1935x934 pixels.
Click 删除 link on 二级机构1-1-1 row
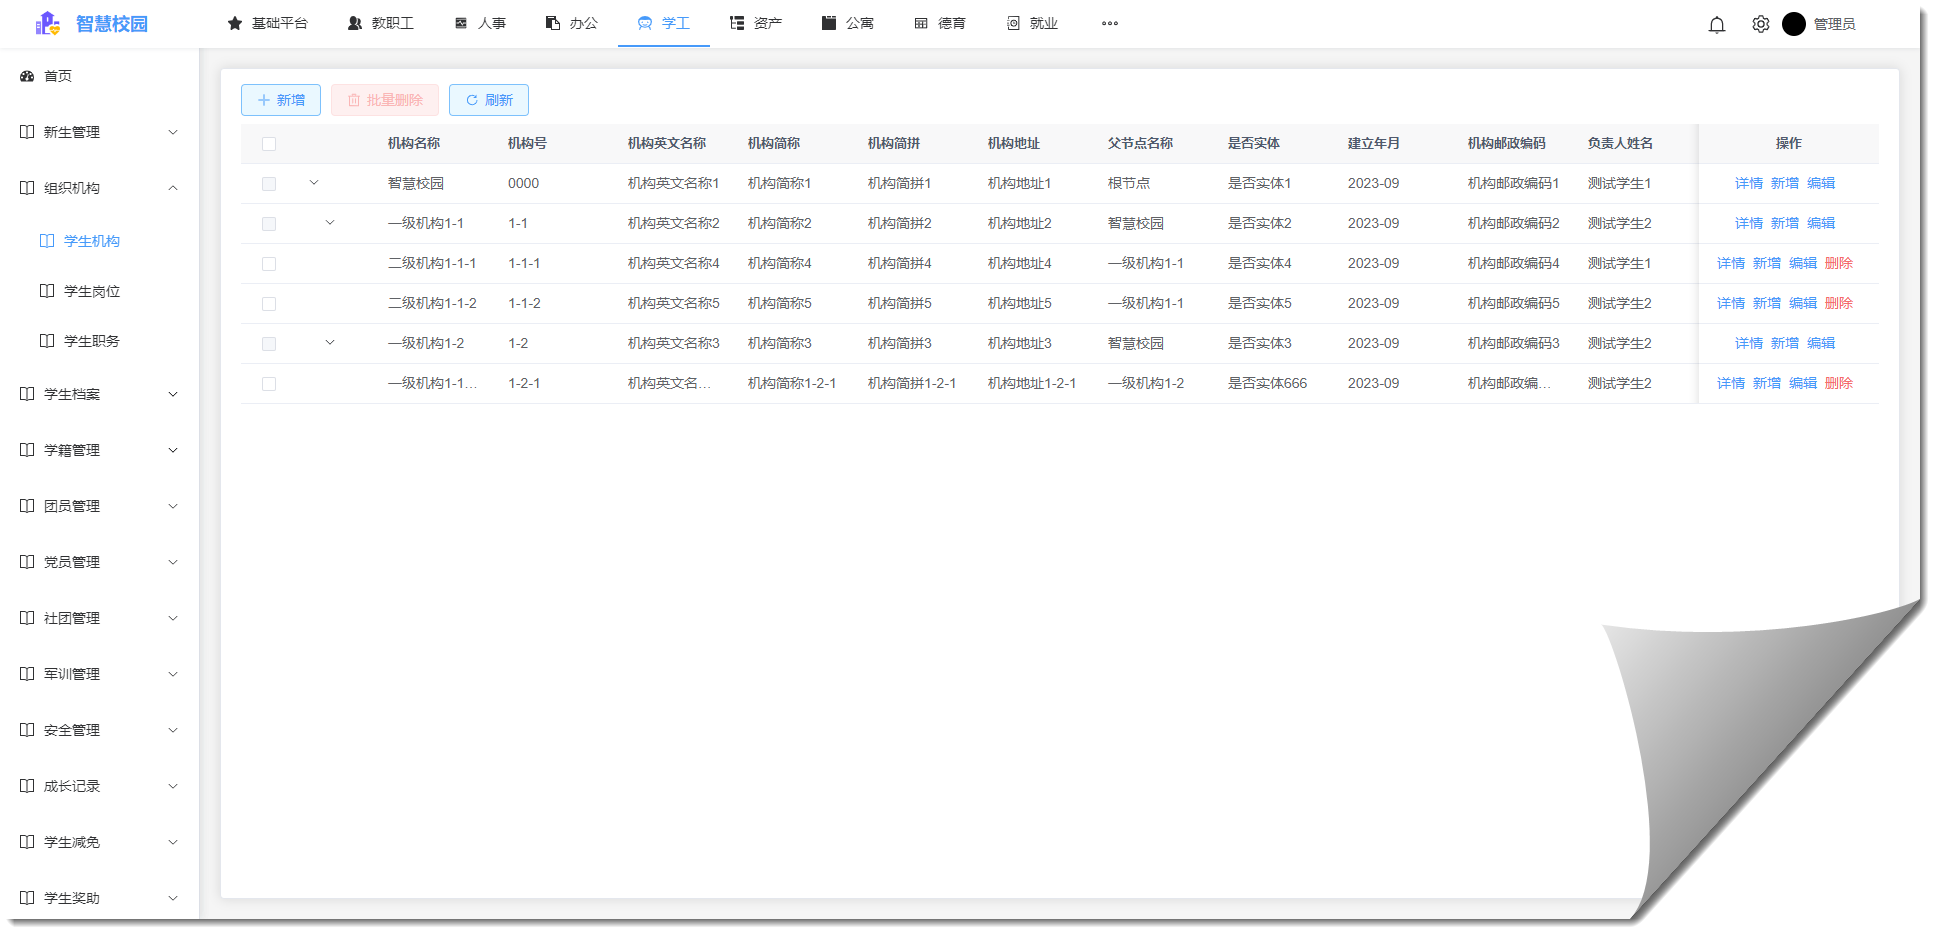(x=1839, y=263)
